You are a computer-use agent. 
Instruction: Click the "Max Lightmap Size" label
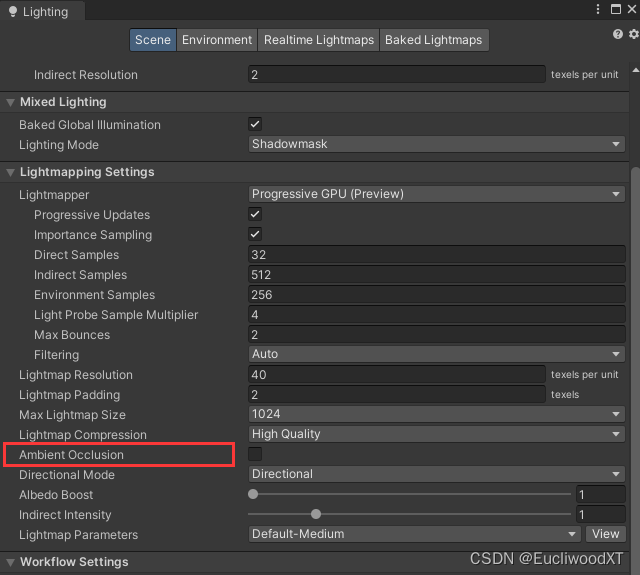tap(72, 415)
